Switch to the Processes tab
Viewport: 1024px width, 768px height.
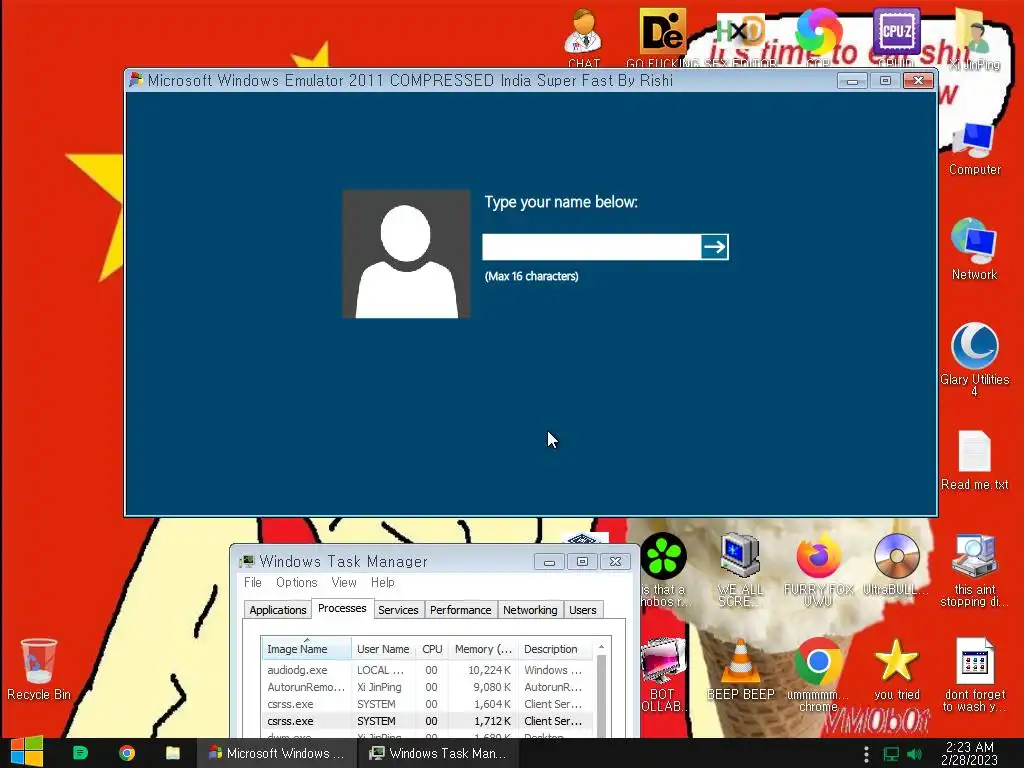point(342,608)
